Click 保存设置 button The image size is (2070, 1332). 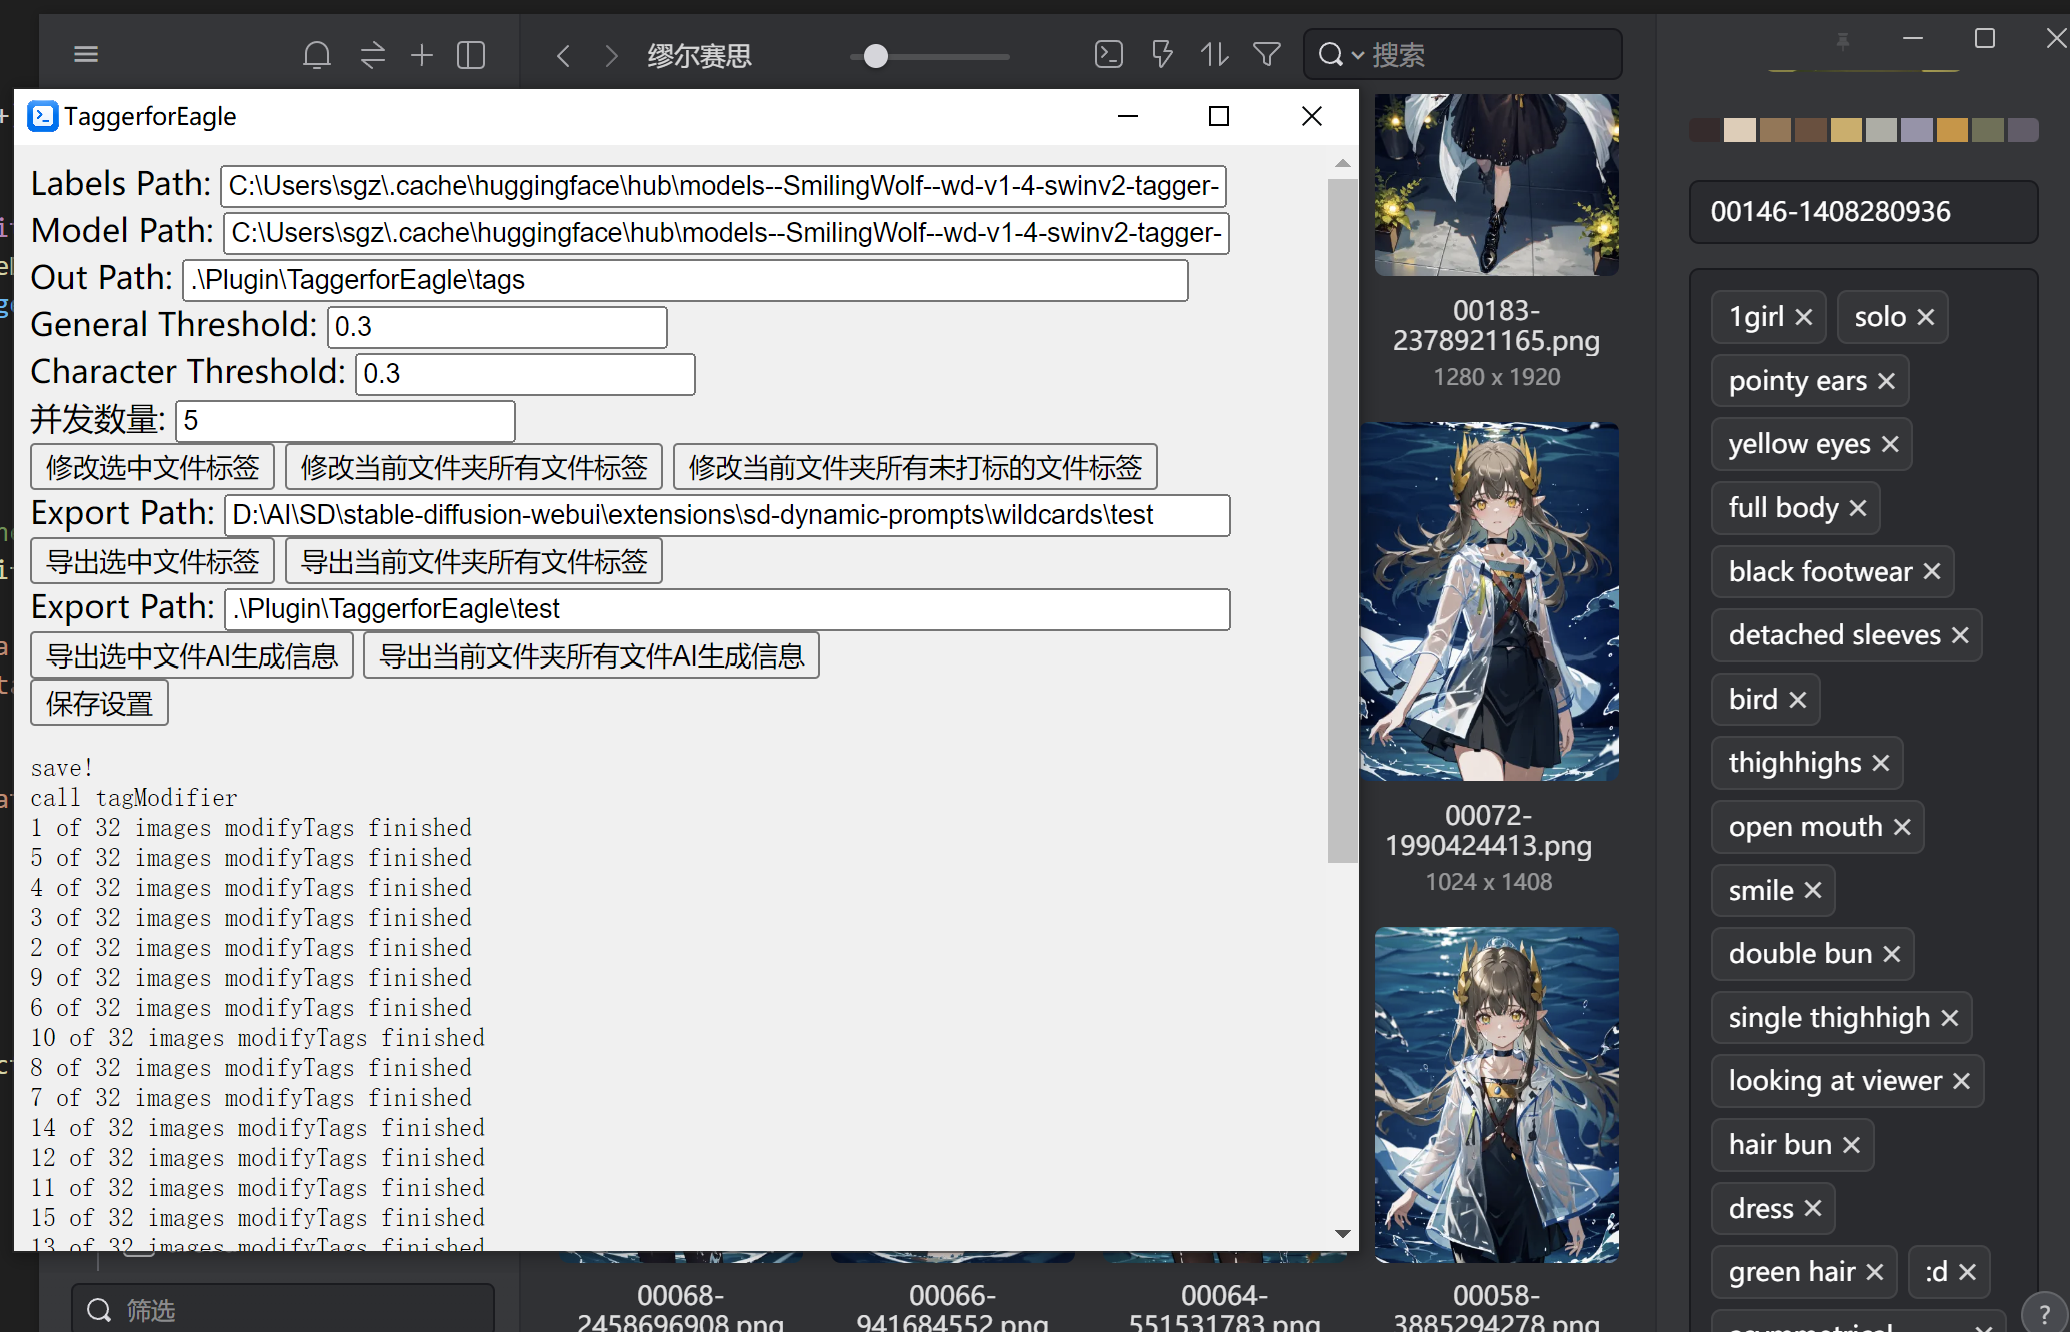pos(99,703)
